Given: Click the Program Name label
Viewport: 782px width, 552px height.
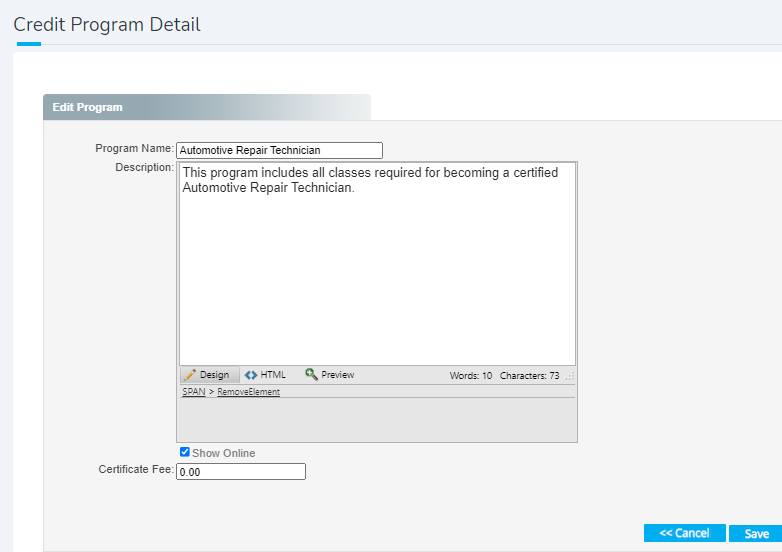Looking at the screenshot, I should pyautogui.click(x=134, y=149).
